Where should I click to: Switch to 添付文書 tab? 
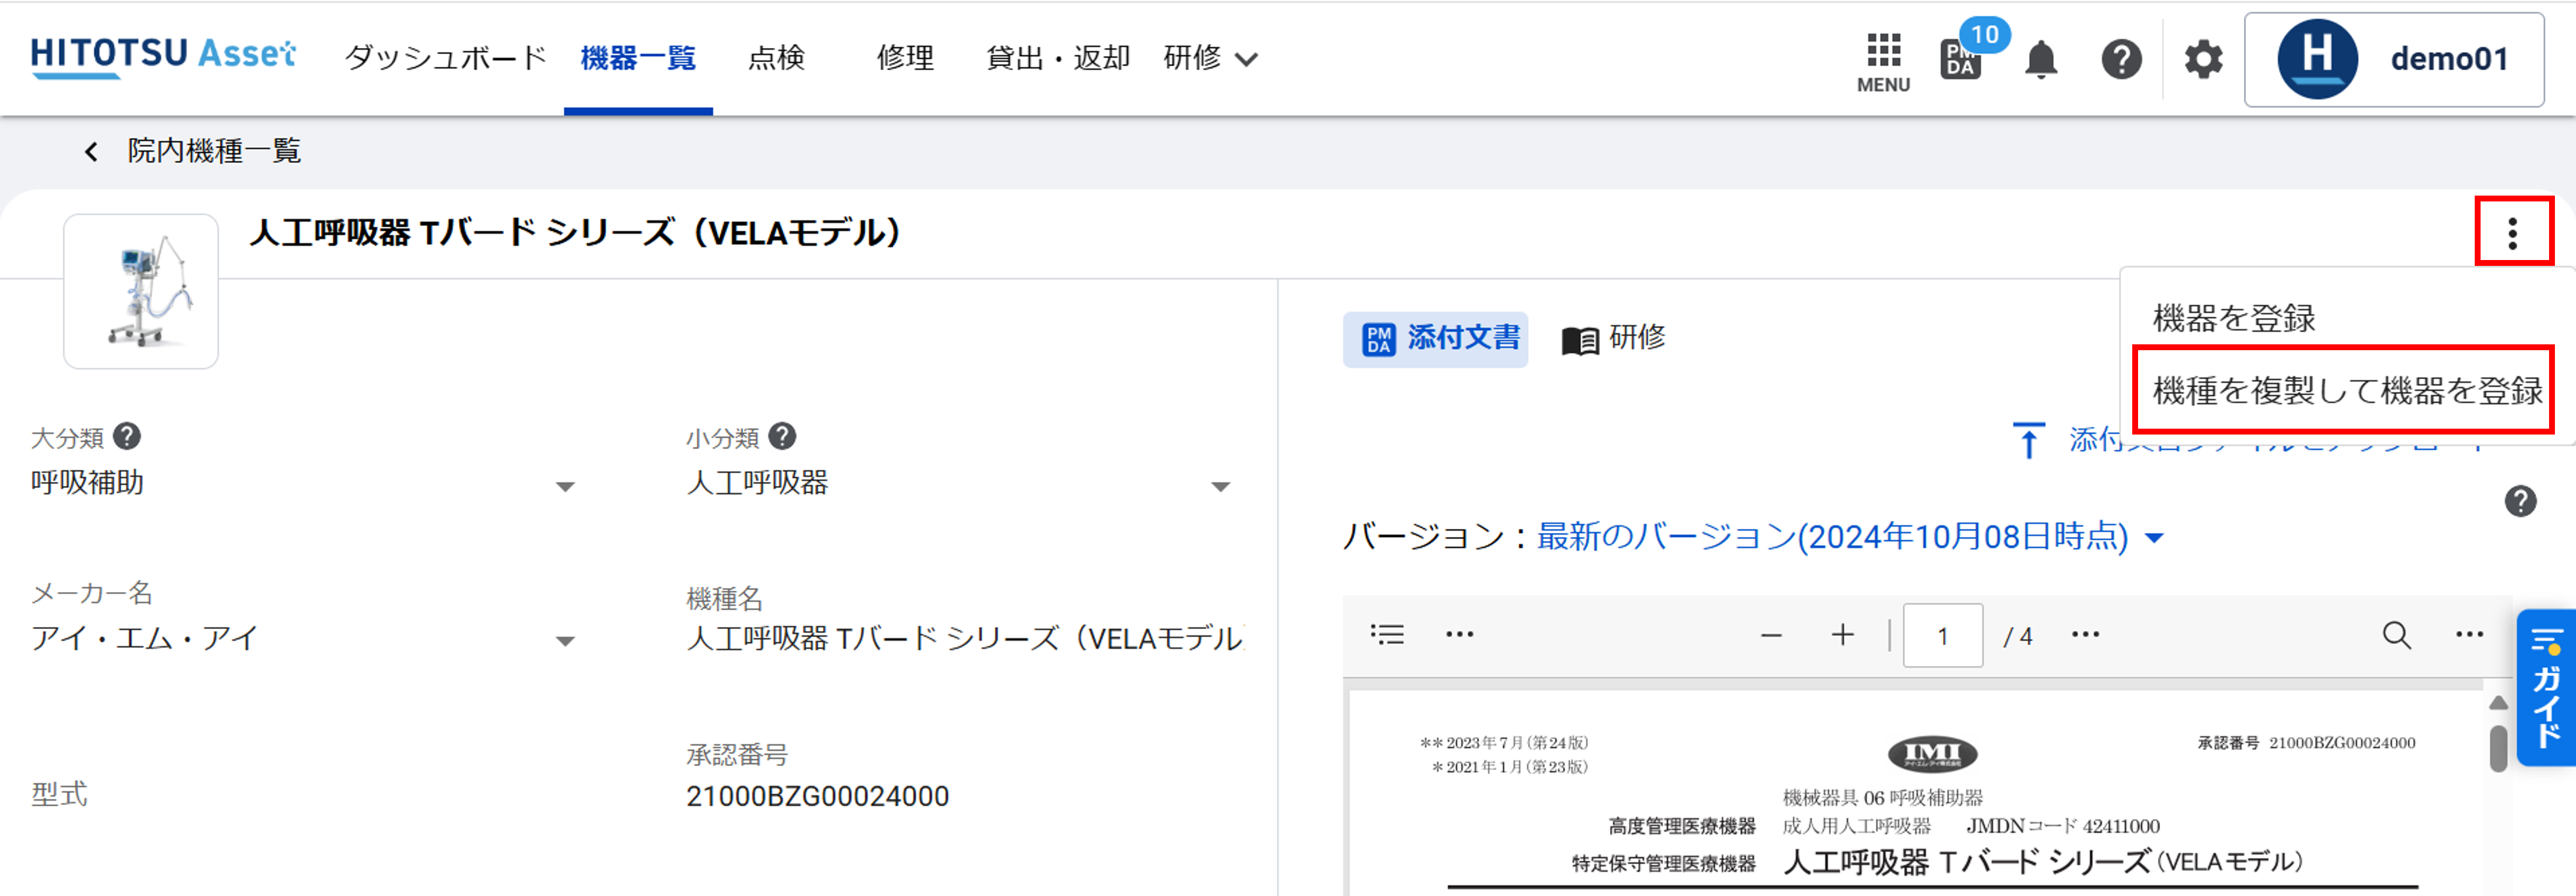[x=1435, y=339]
